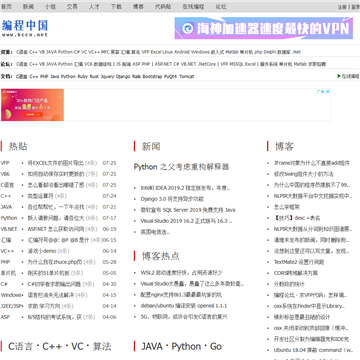Click Linux in the 资源 row
The height and width of the screenshot is (360, 360).
point(168,52)
